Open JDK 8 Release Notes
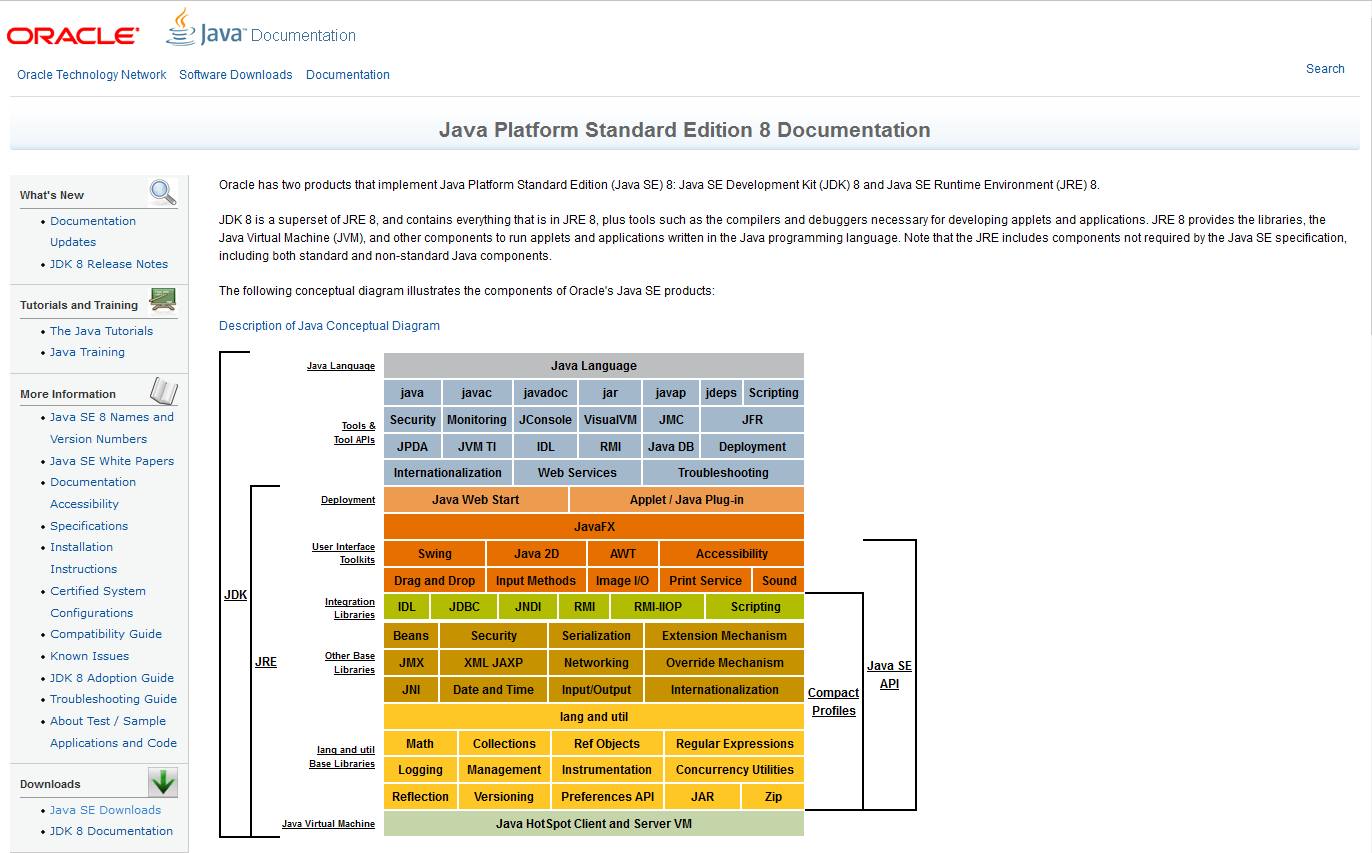1372x853 pixels. click(x=109, y=264)
